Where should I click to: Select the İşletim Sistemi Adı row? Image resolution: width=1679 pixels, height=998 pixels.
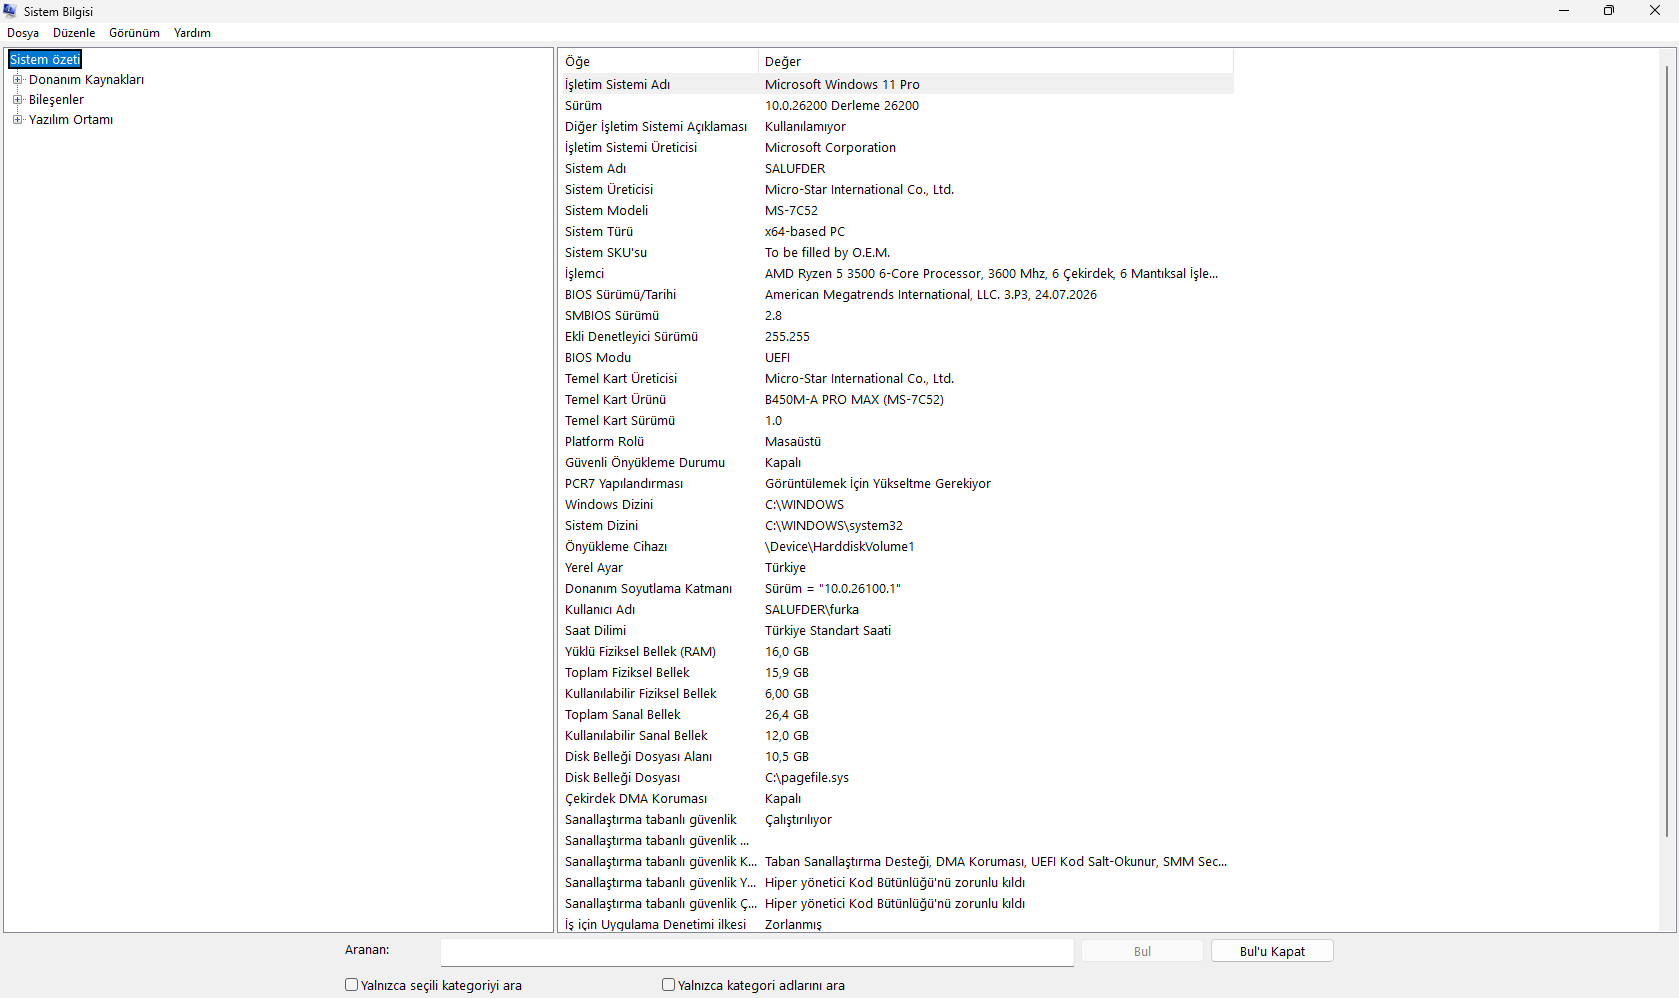click(896, 85)
